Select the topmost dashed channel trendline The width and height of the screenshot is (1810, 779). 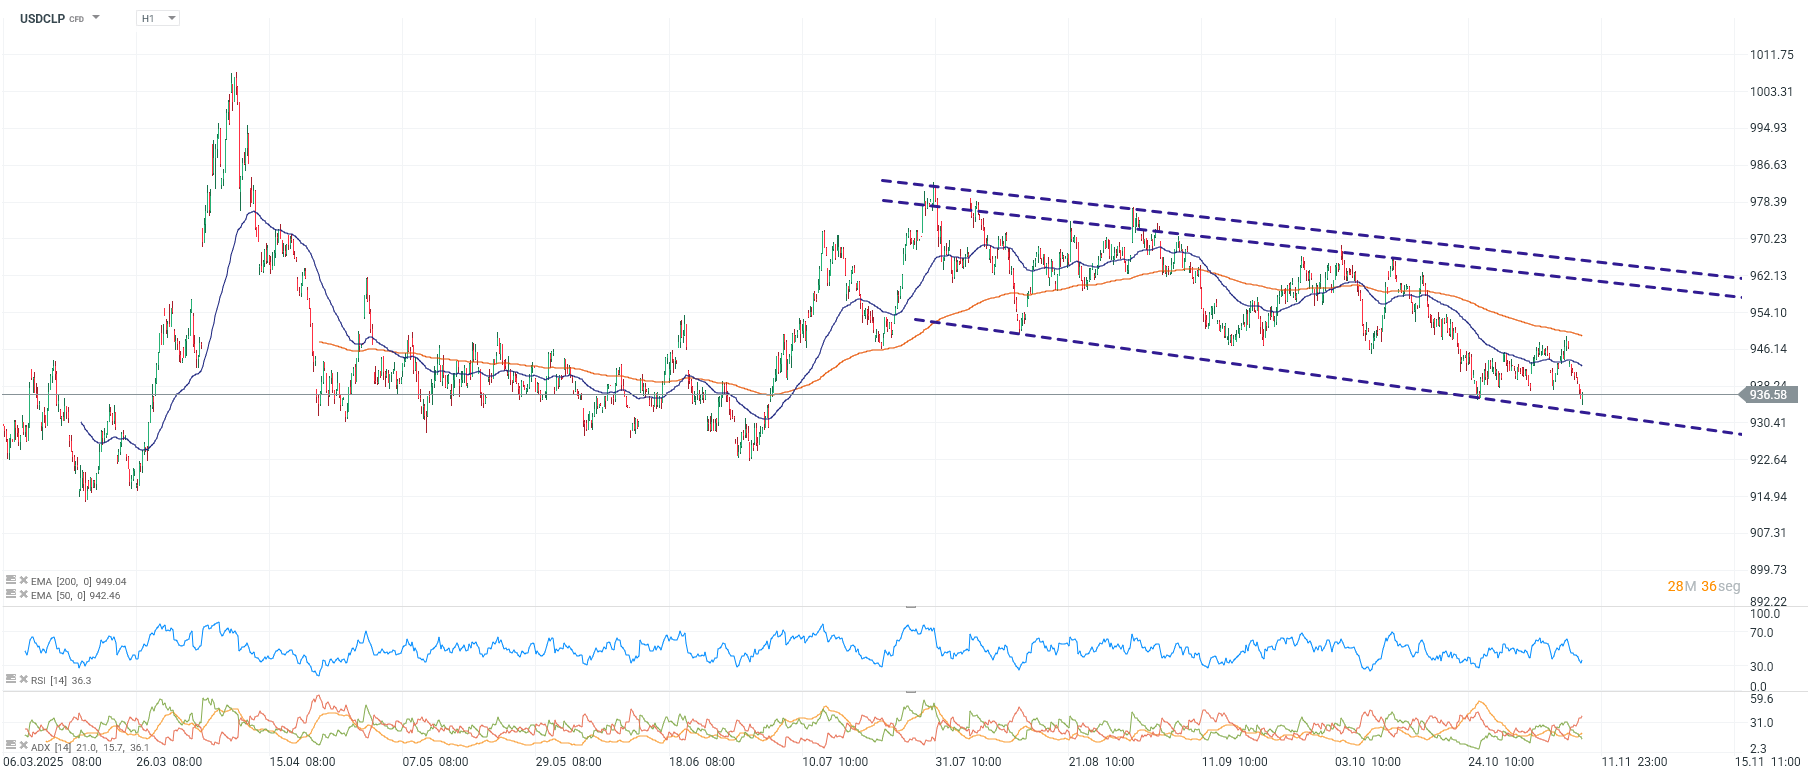click(x=1310, y=229)
